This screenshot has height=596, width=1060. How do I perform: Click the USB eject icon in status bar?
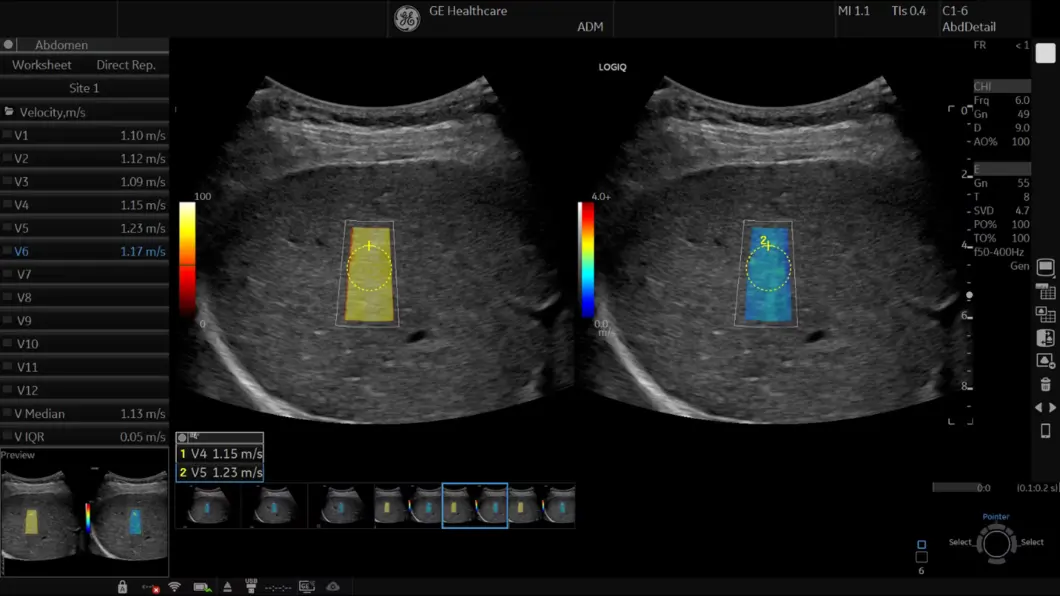[228, 587]
